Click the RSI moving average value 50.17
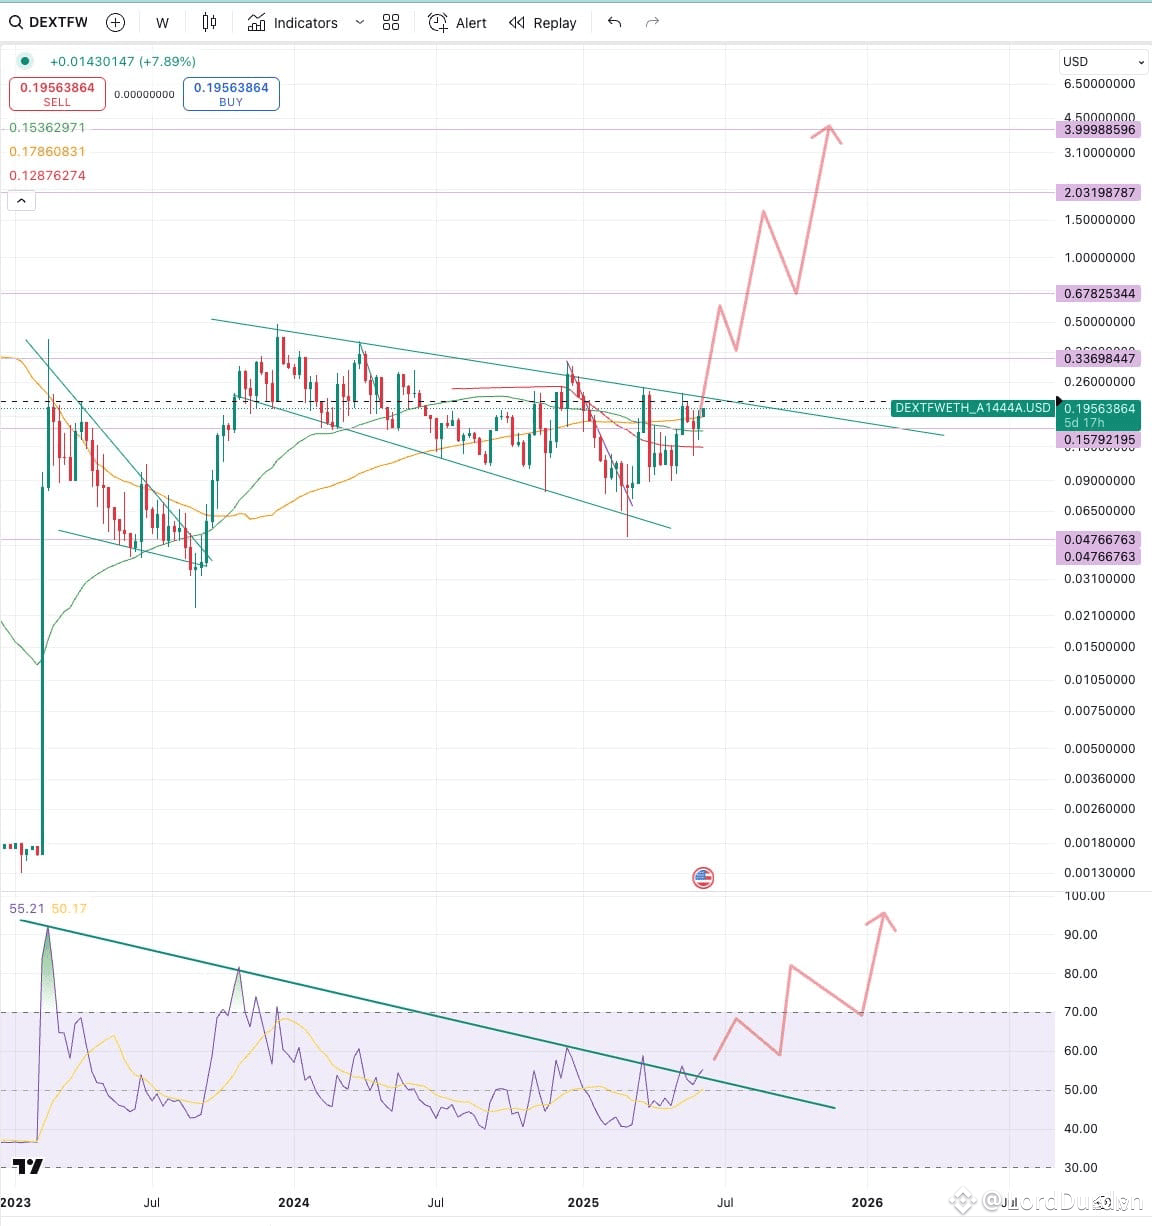The image size is (1152, 1226). click(x=69, y=908)
